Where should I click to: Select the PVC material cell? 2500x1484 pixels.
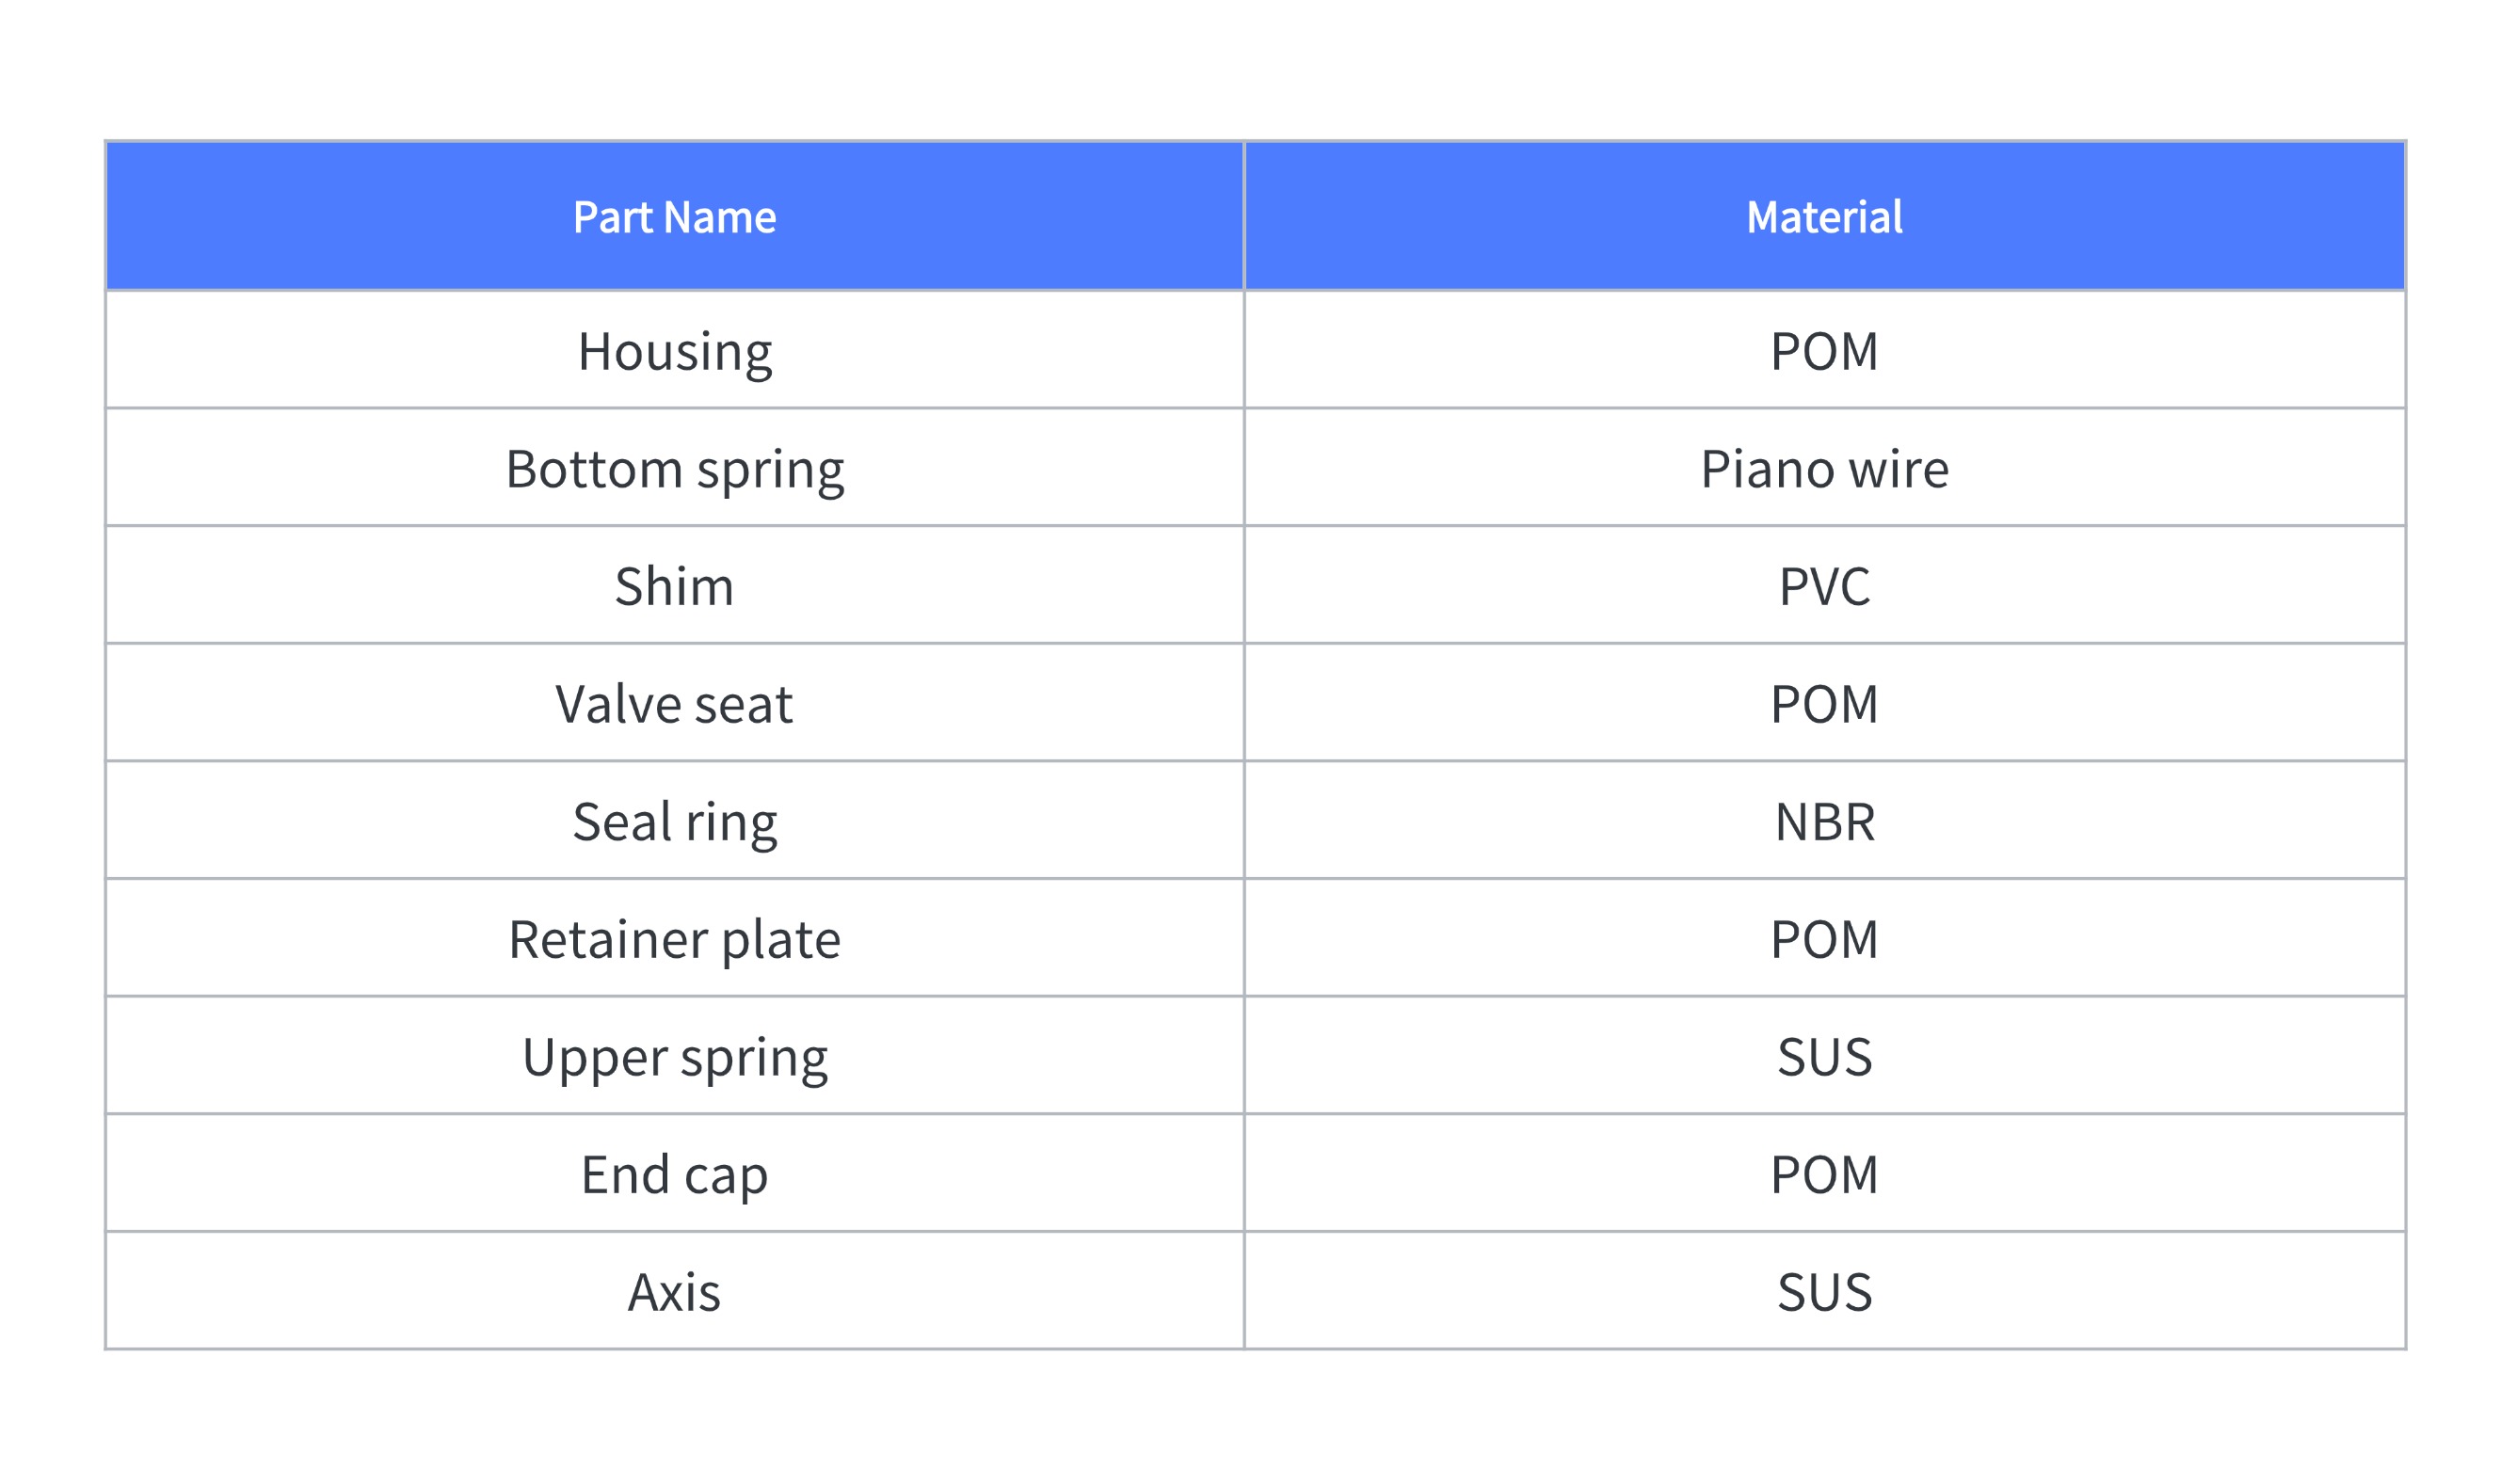[1825, 585]
